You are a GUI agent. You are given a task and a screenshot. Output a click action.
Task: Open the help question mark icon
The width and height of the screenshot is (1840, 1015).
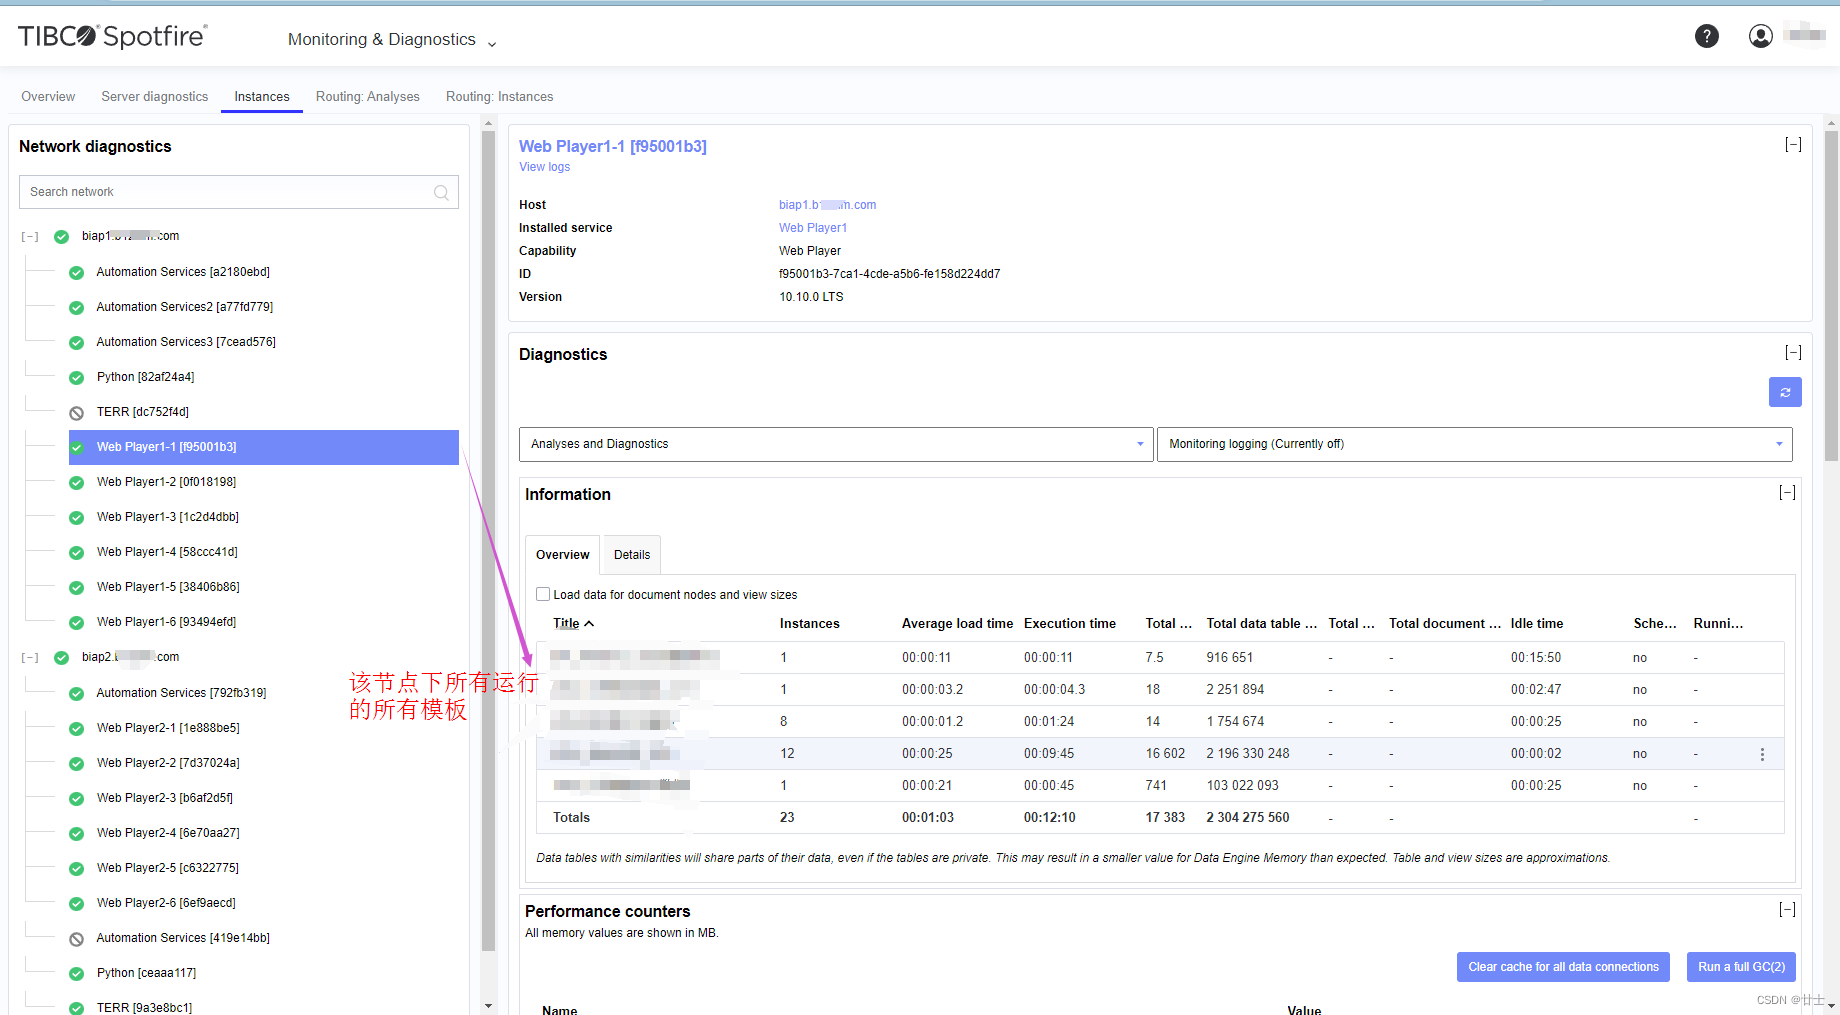click(x=1707, y=36)
